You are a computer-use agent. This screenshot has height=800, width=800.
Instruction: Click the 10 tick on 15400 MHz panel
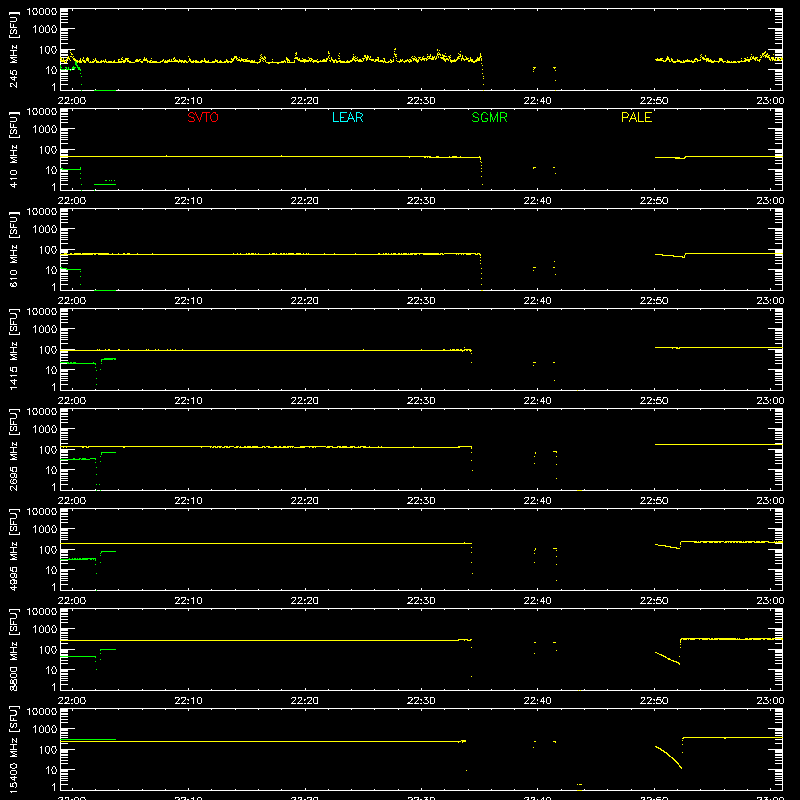51,770
